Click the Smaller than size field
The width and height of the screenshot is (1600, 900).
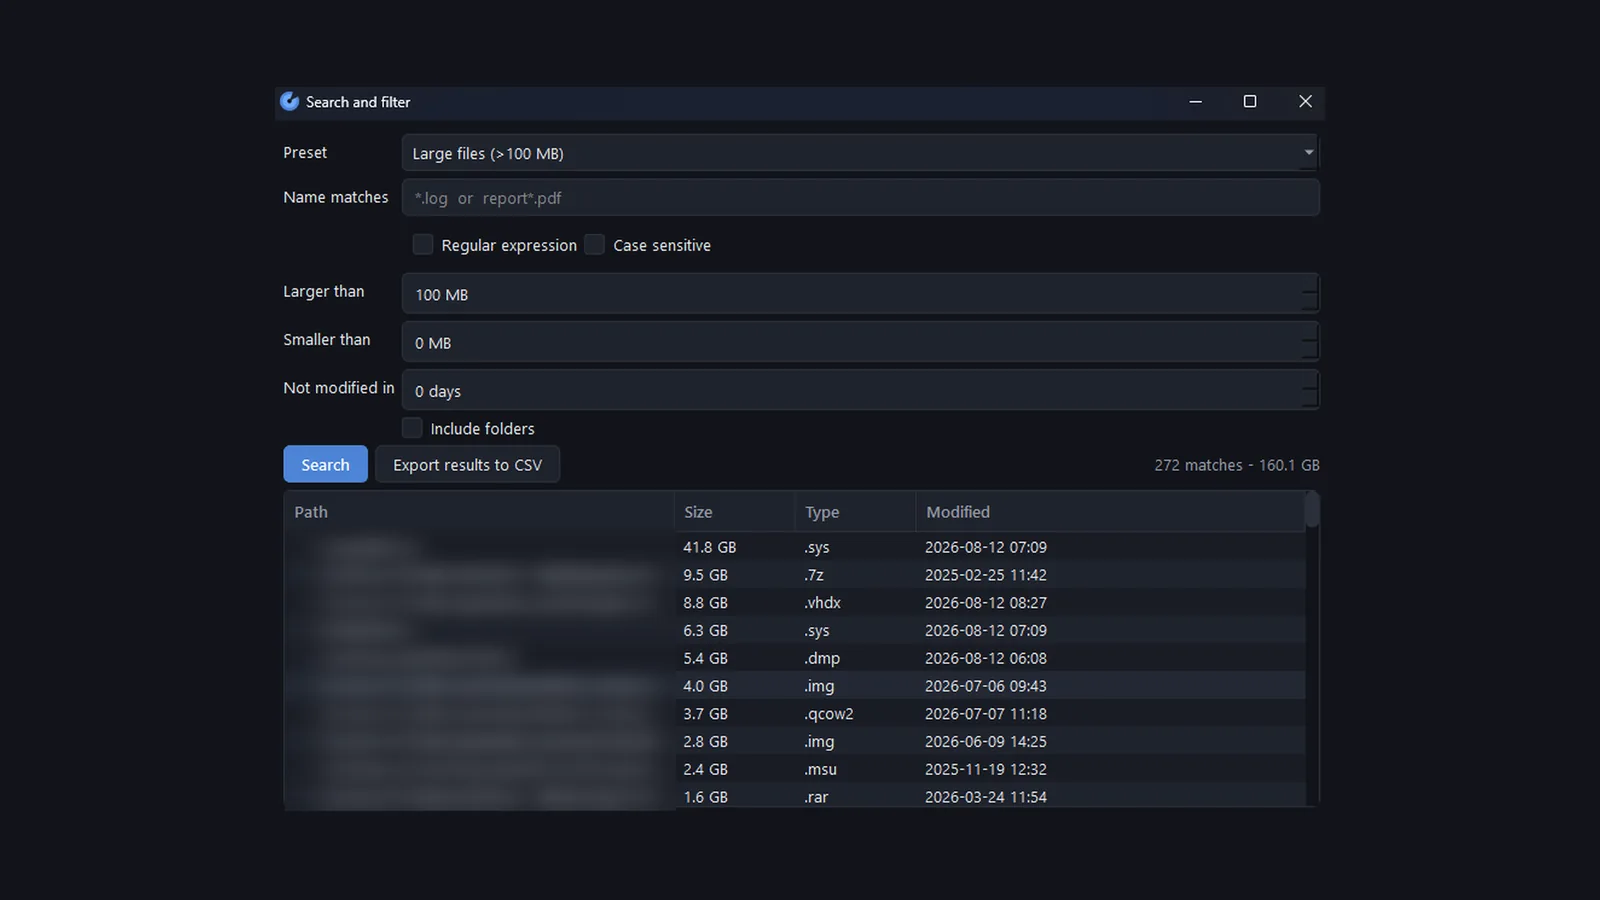click(860, 342)
